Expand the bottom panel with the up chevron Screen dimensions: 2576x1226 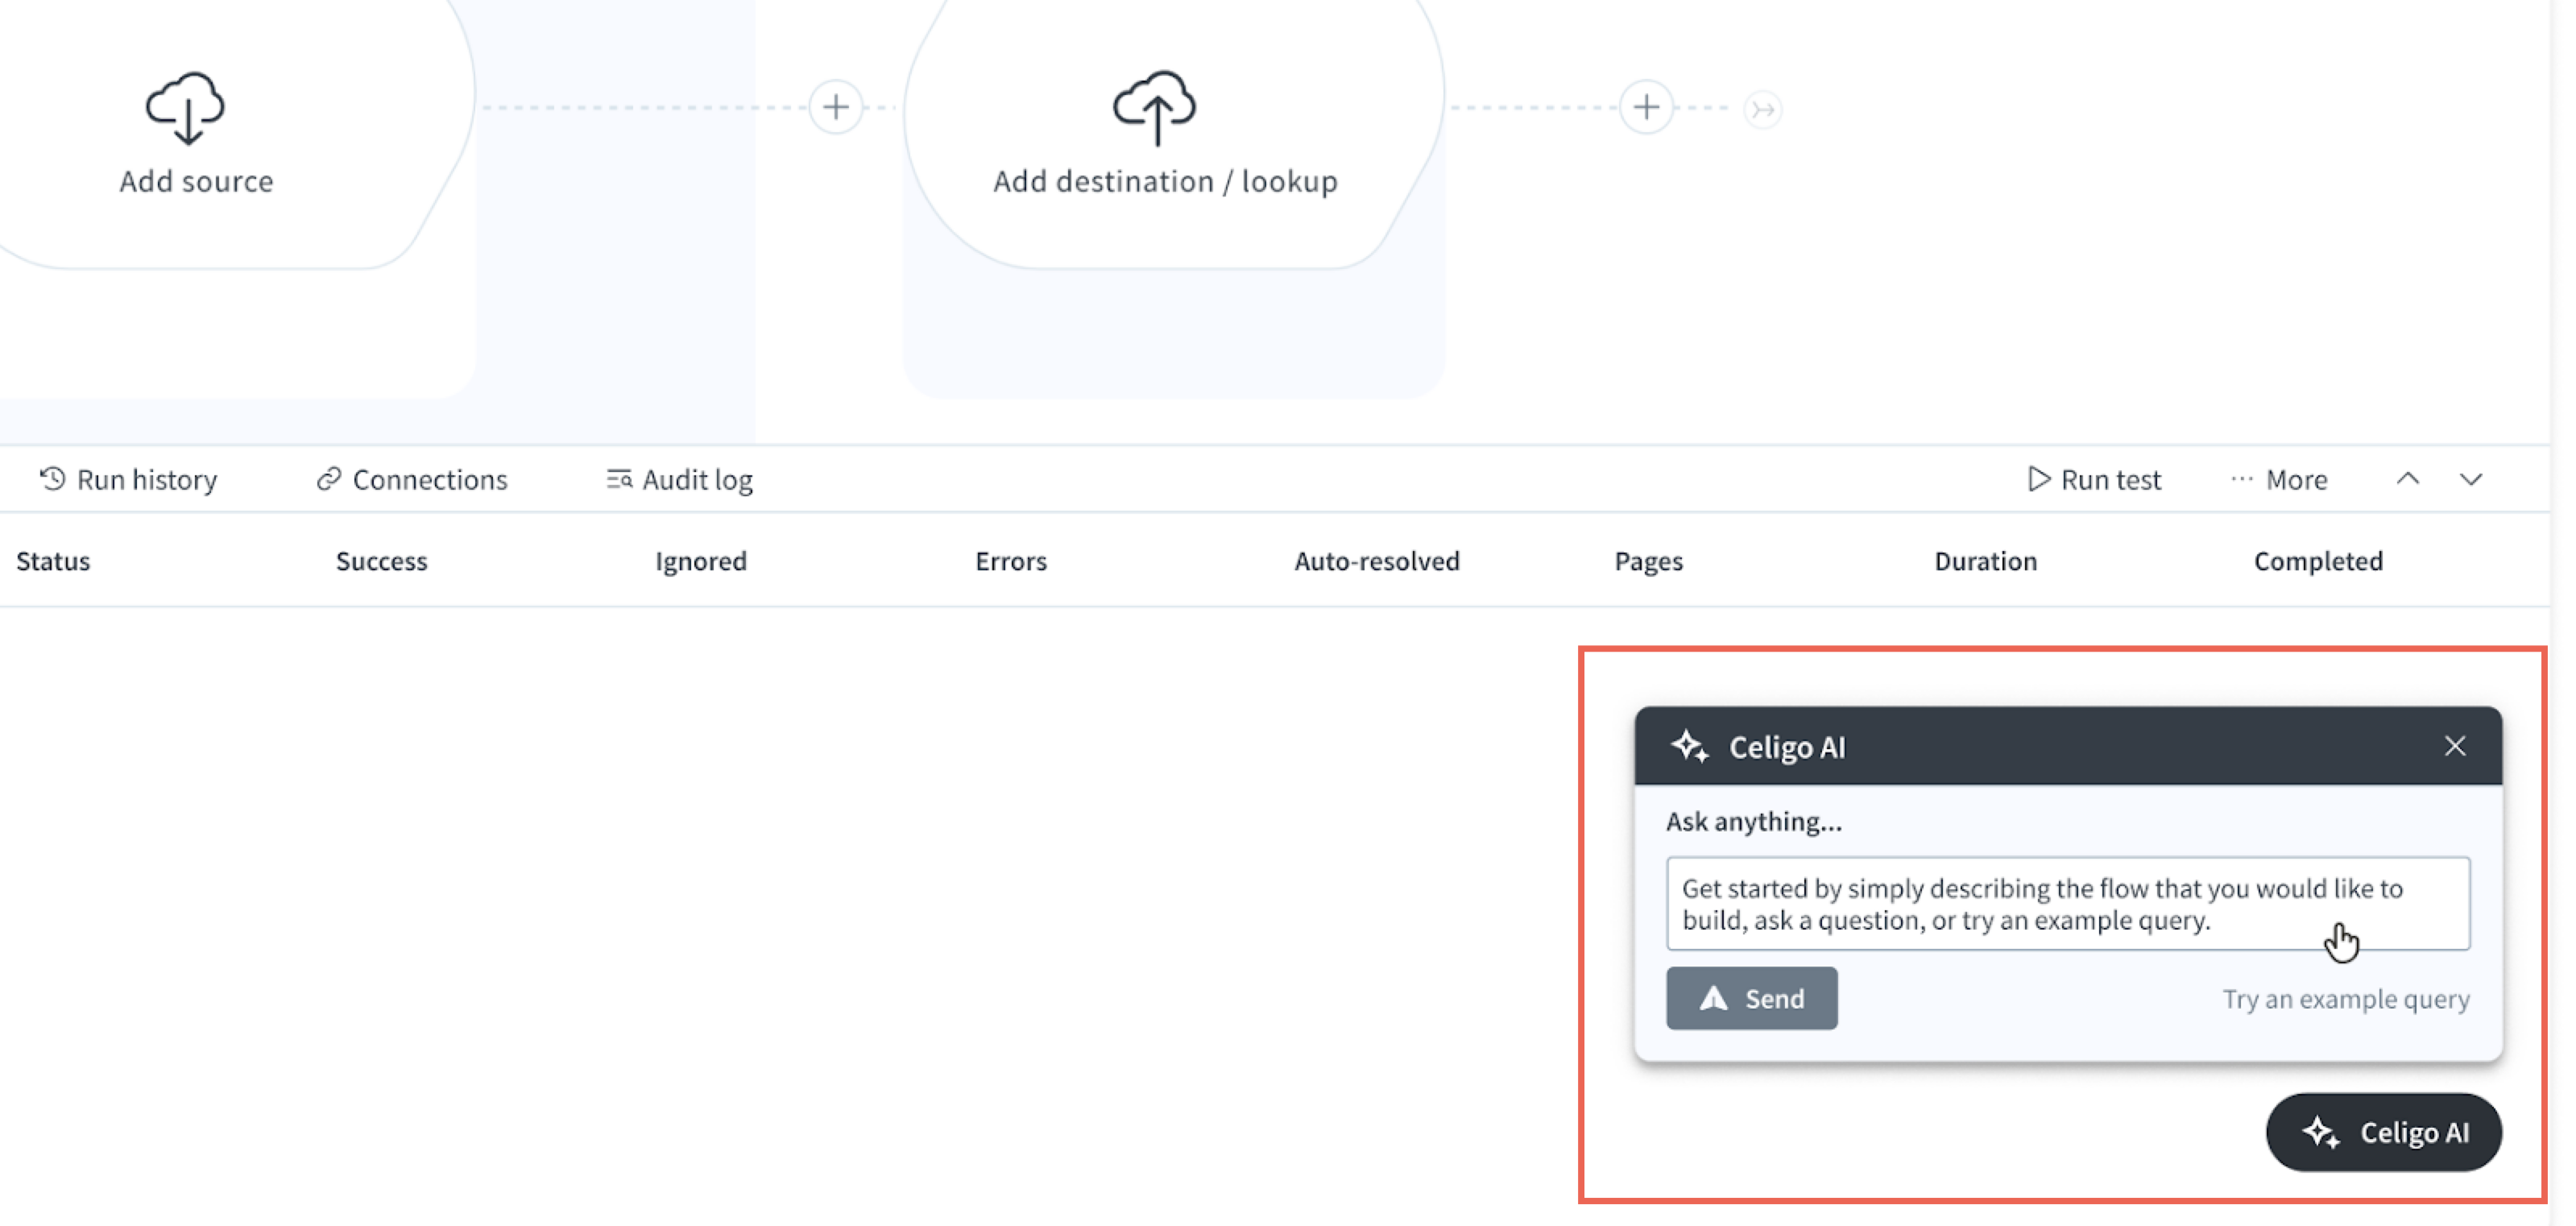(2408, 479)
